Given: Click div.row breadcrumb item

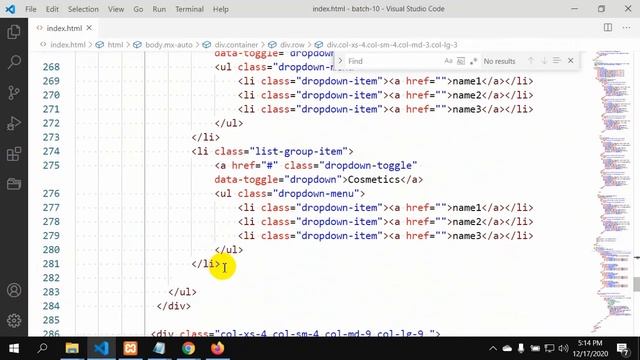Looking at the screenshot, I should pyautogui.click(x=292, y=45).
